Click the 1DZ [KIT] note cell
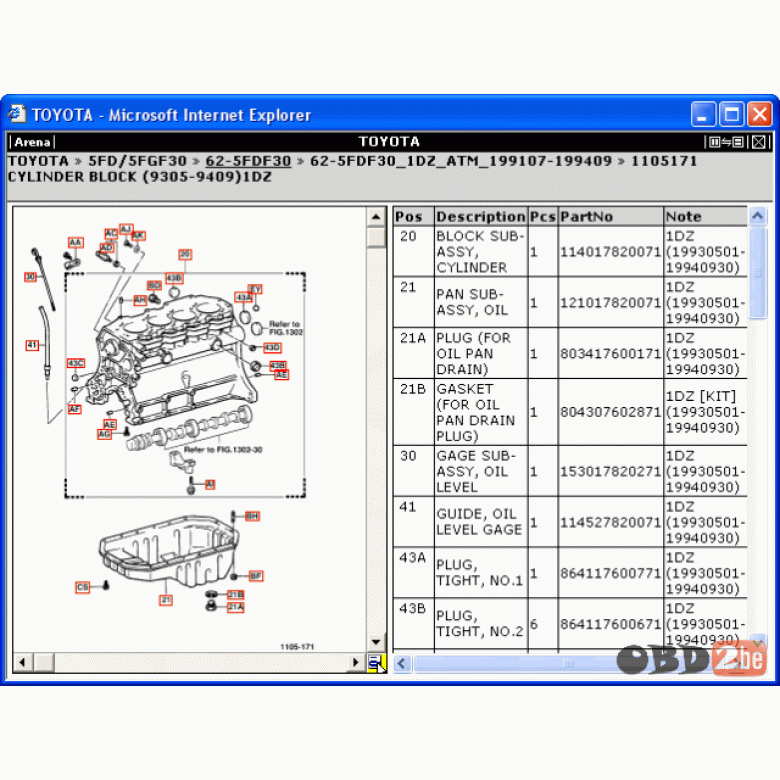The width and height of the screenshot is (780, 780). [x=705, y=412]
